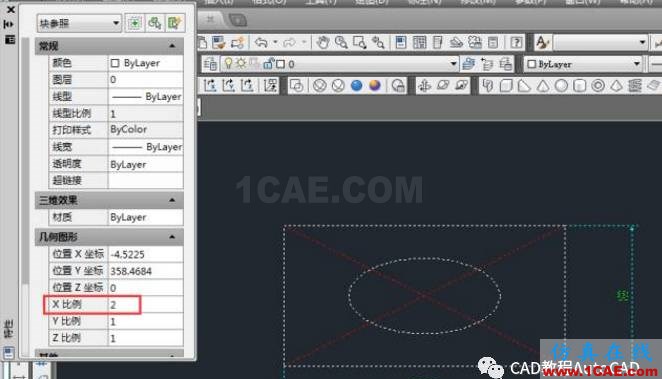This screenshot has width=662, height=379.
Task: Click the Text Style A icon
Action: pyautogui.click(x=542, y=42)
